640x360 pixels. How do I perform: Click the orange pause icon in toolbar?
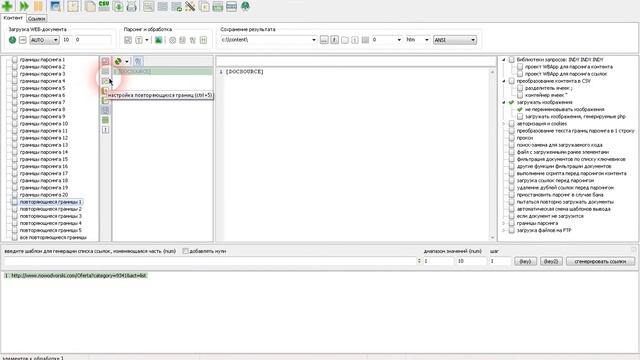[38, 6]
